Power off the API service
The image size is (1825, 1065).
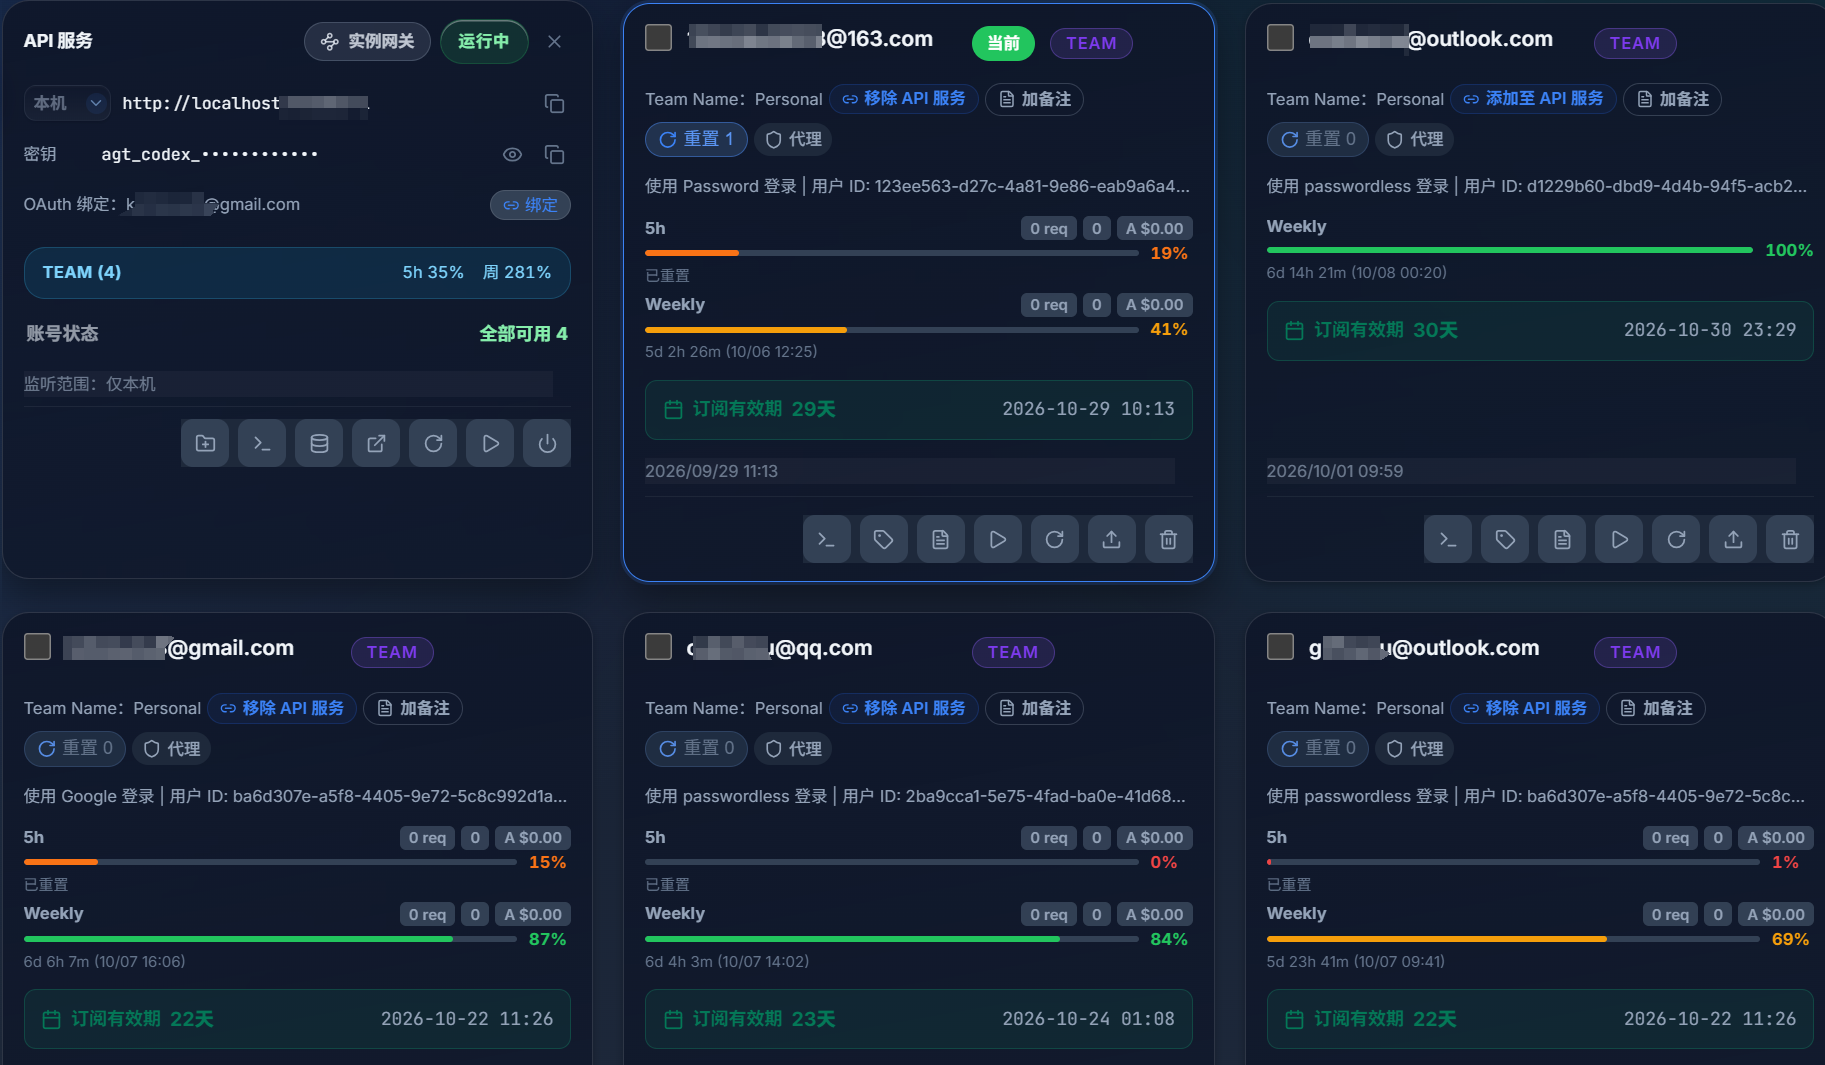pos(547,443)
